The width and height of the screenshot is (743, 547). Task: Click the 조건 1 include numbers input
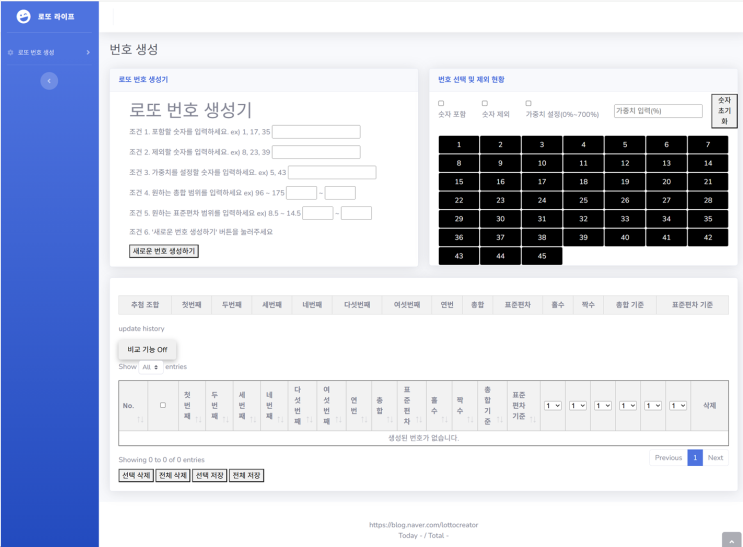316,132
